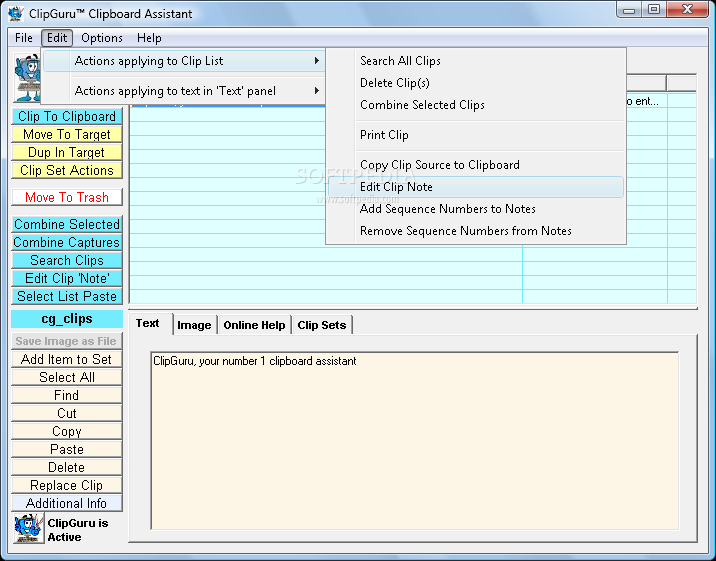The height and width of the screenshot is (561, 716).
Task: Open the File menu
Action: click(24, 38)
